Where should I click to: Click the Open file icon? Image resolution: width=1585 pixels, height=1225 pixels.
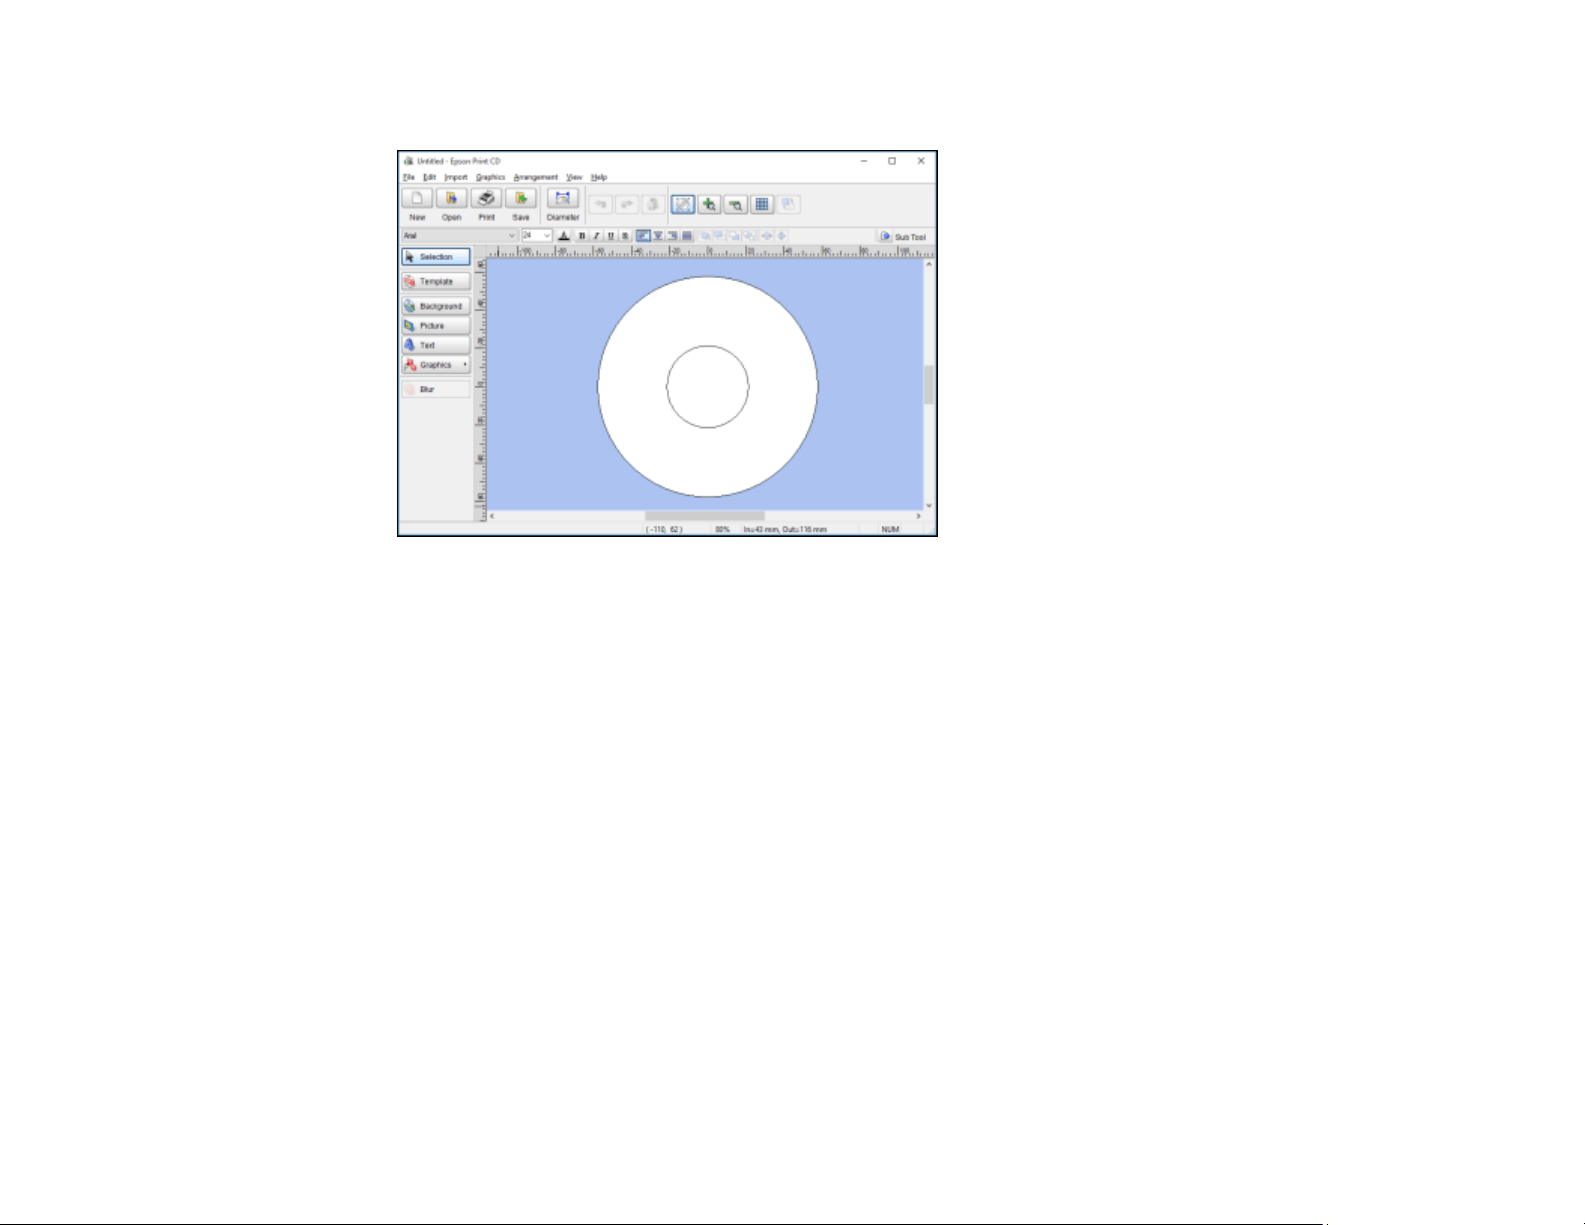[x=452, y=198]
